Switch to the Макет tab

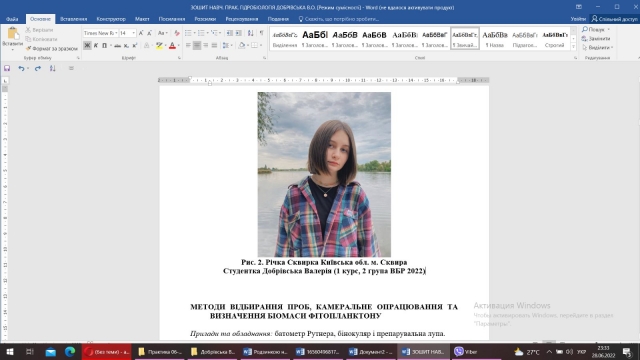point(142,19)
